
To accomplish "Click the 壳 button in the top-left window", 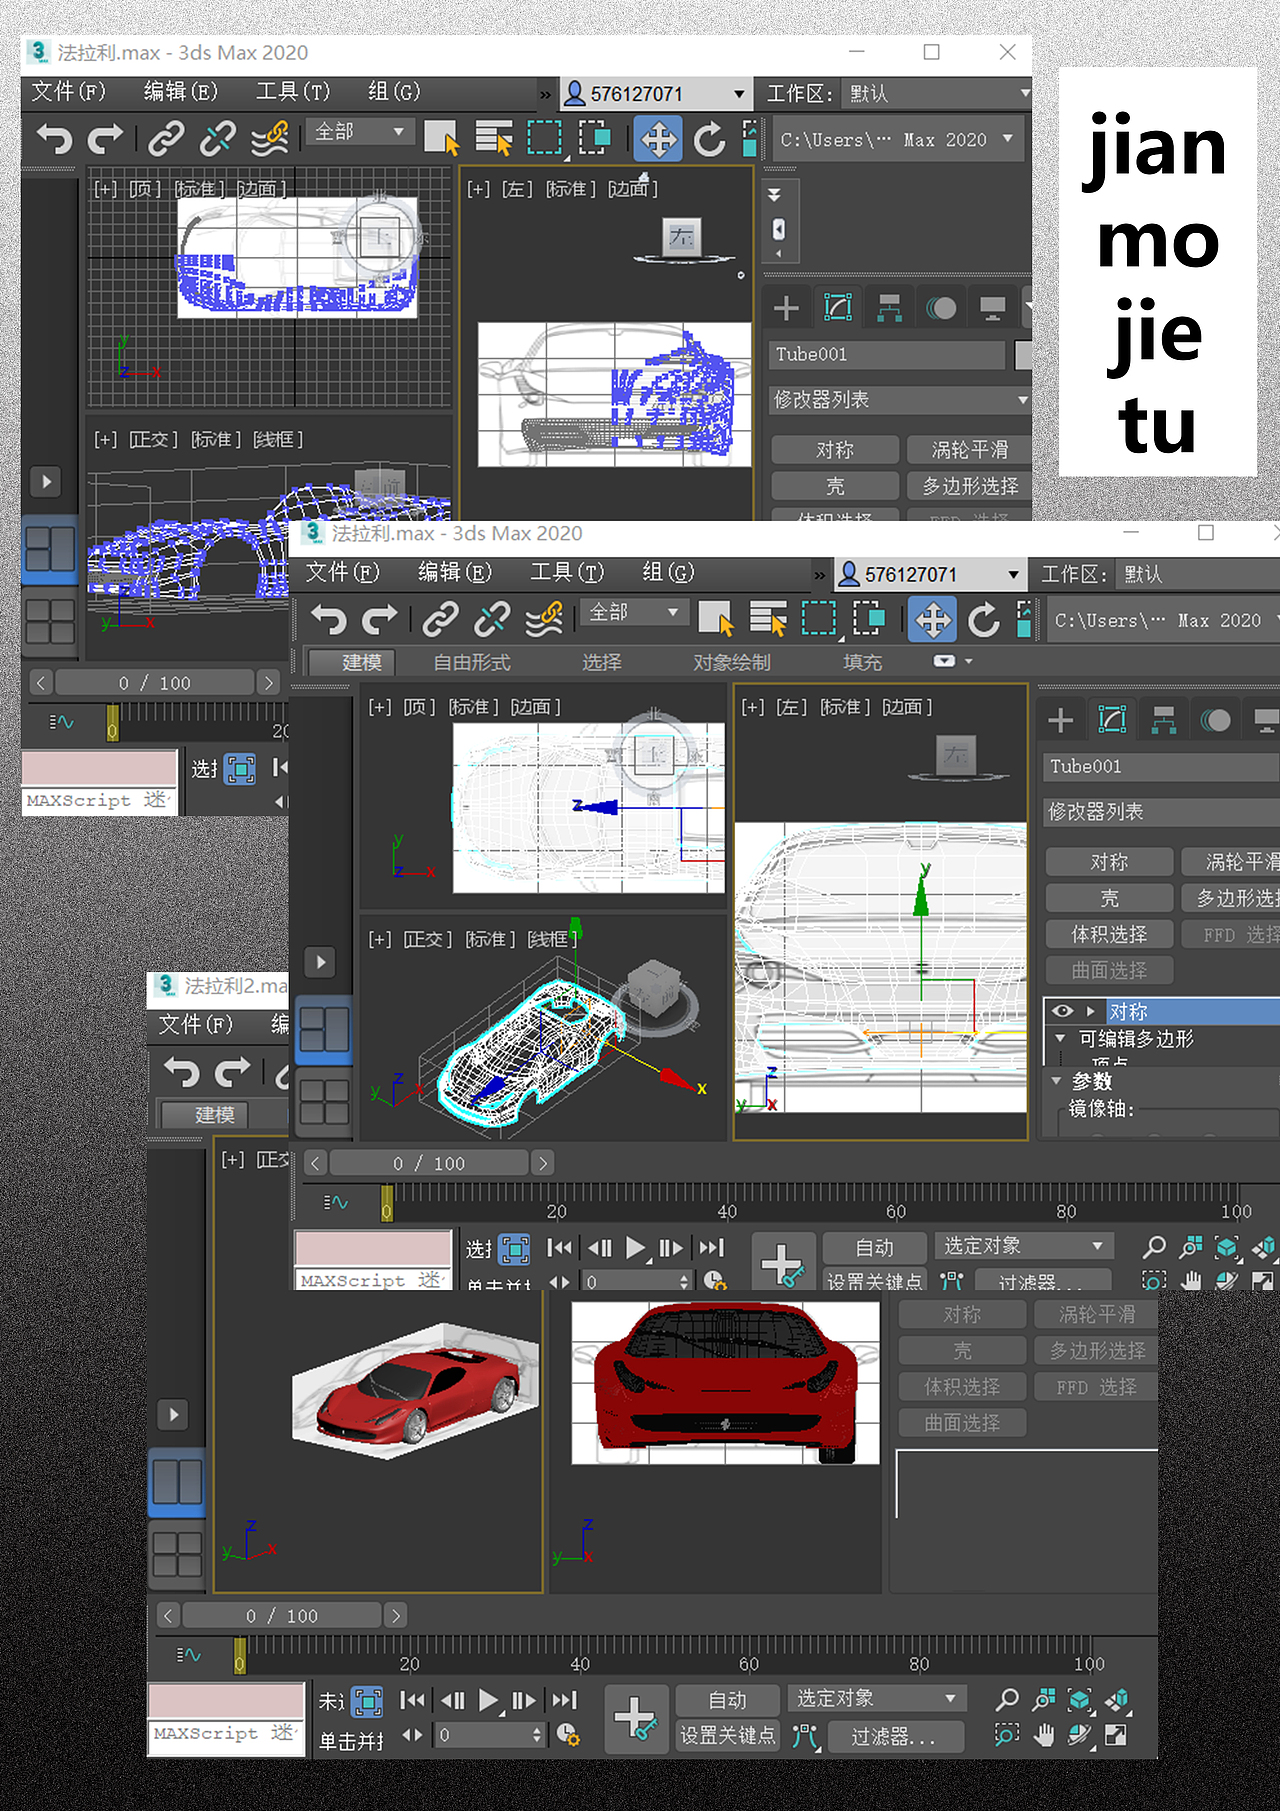I will pyautogui.click(x=835, y=486).
